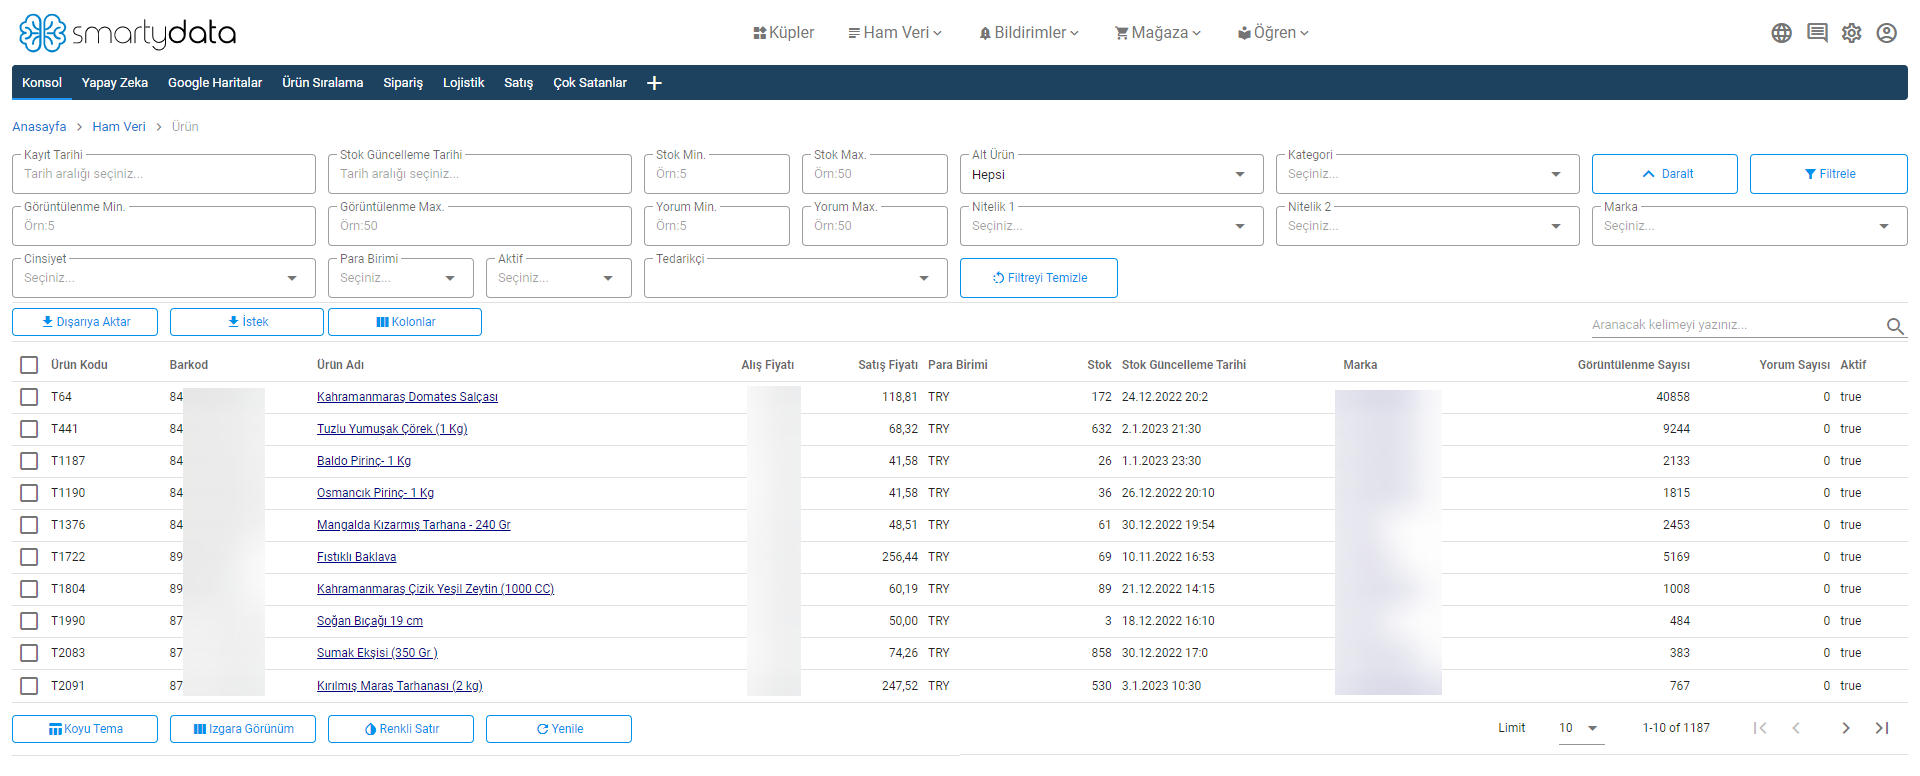Open the Nitelik 1 dropdown

tap(1111, 226)
